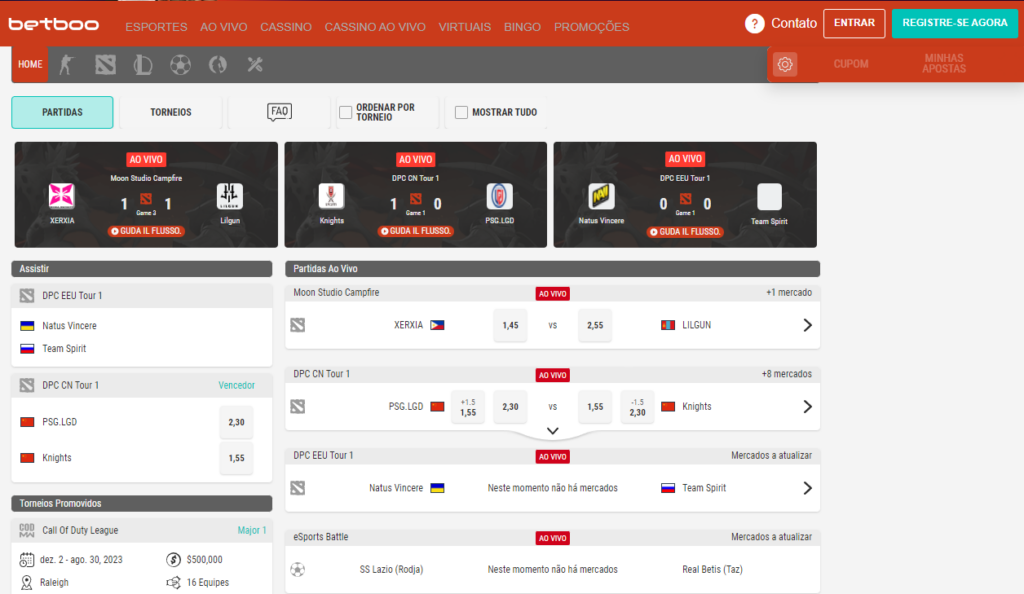This screenshot has height=594, width=1024.
Task: Click the Natus Vincere logo in the live card
Action: (x=601, y=196)
